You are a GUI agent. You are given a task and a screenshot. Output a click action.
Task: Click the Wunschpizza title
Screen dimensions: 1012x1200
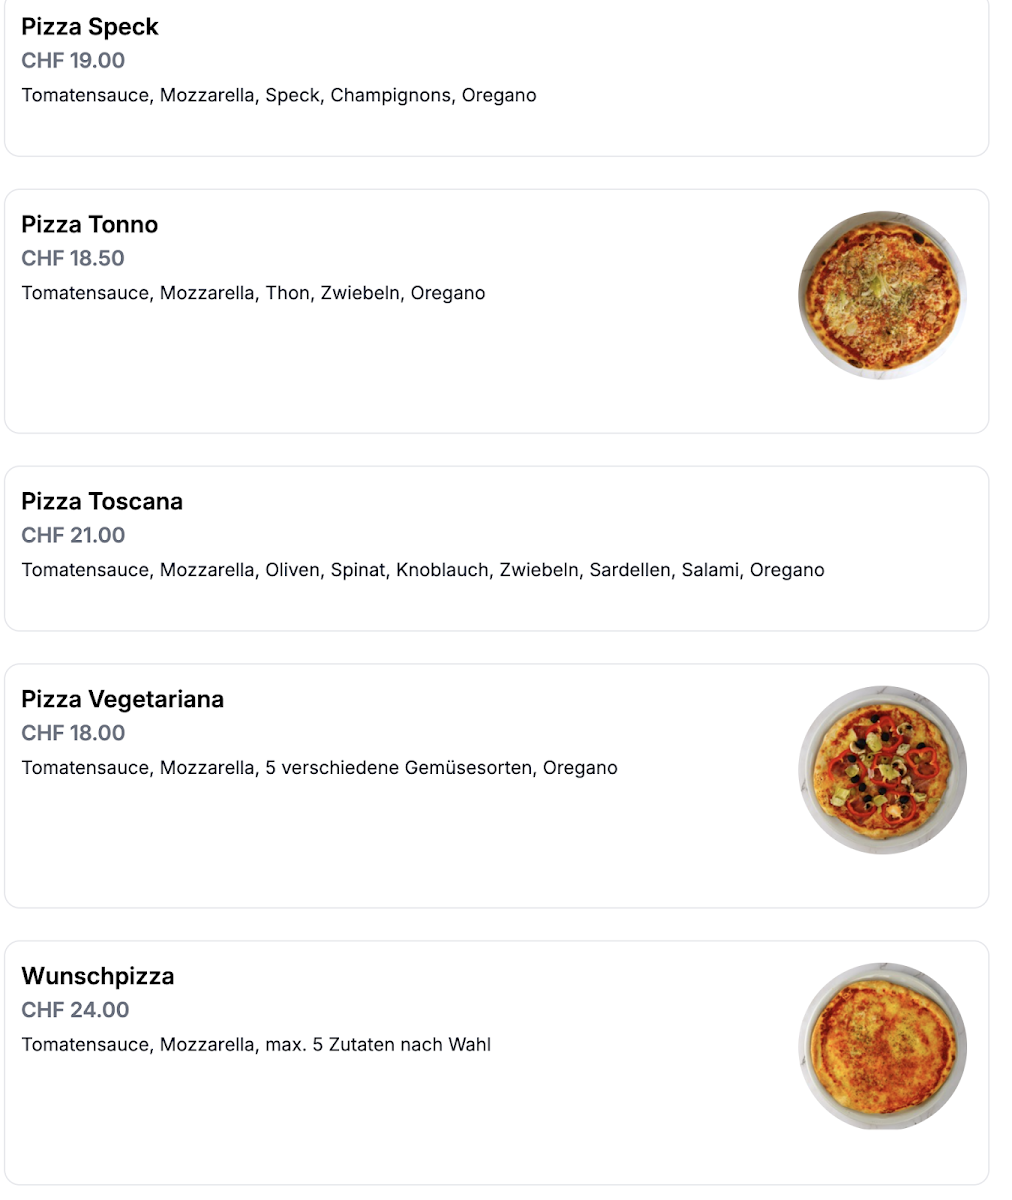98,977
